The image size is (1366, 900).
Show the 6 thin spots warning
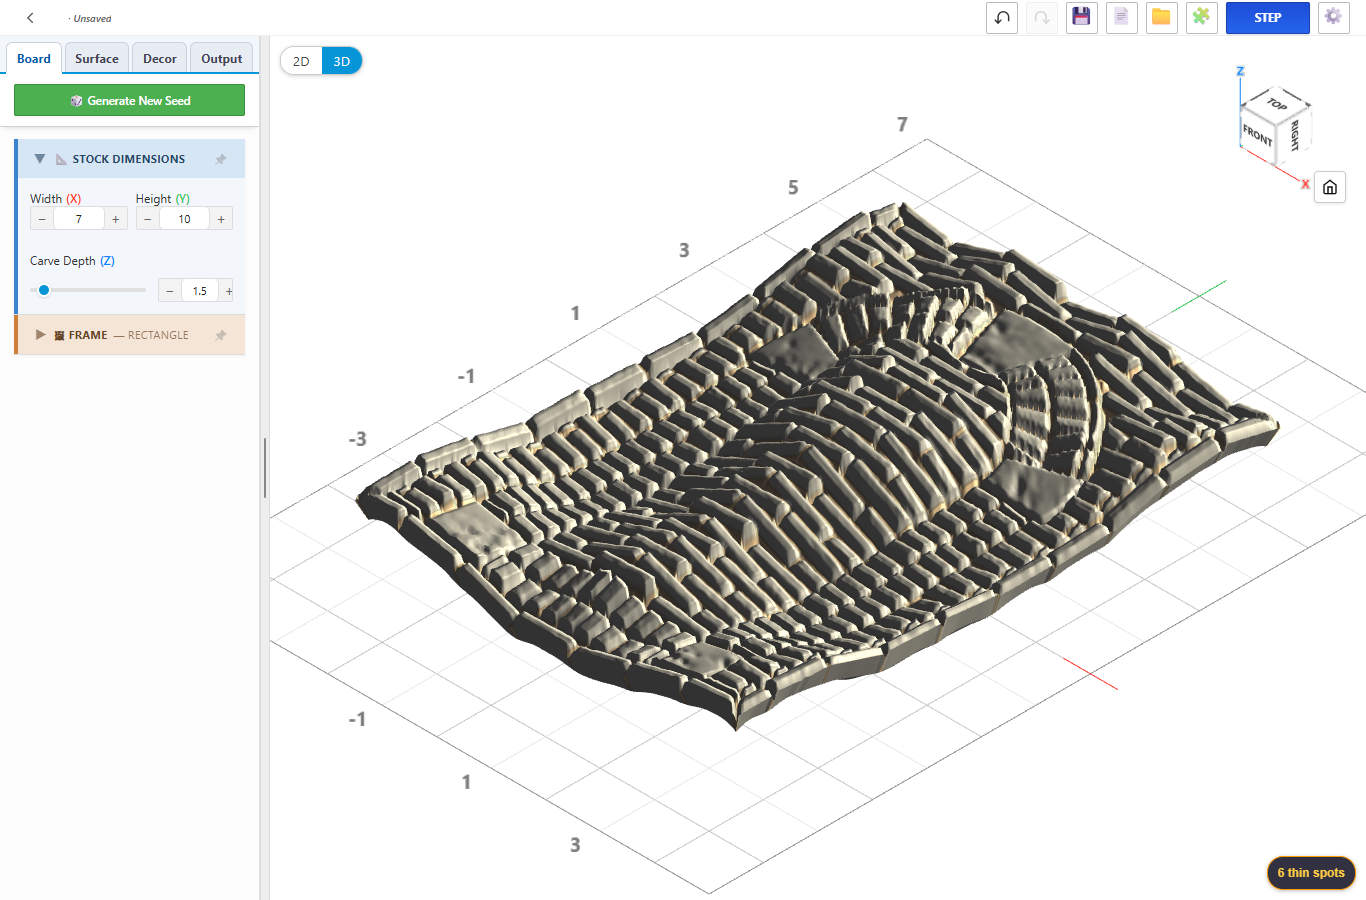click(1311, 873)
